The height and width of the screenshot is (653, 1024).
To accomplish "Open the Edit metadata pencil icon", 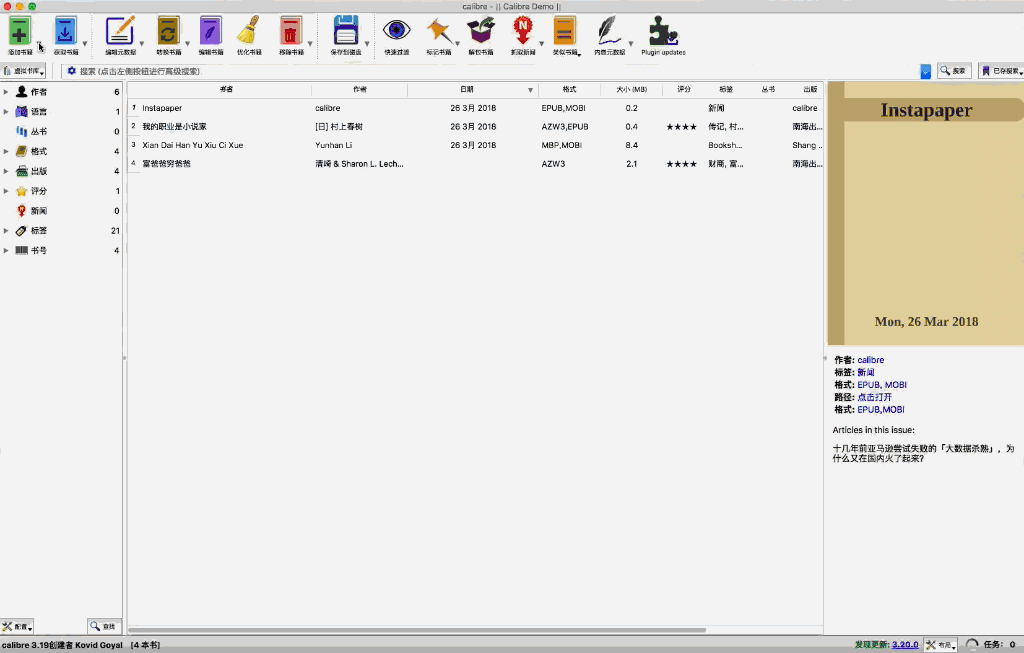I will (120, 31).
